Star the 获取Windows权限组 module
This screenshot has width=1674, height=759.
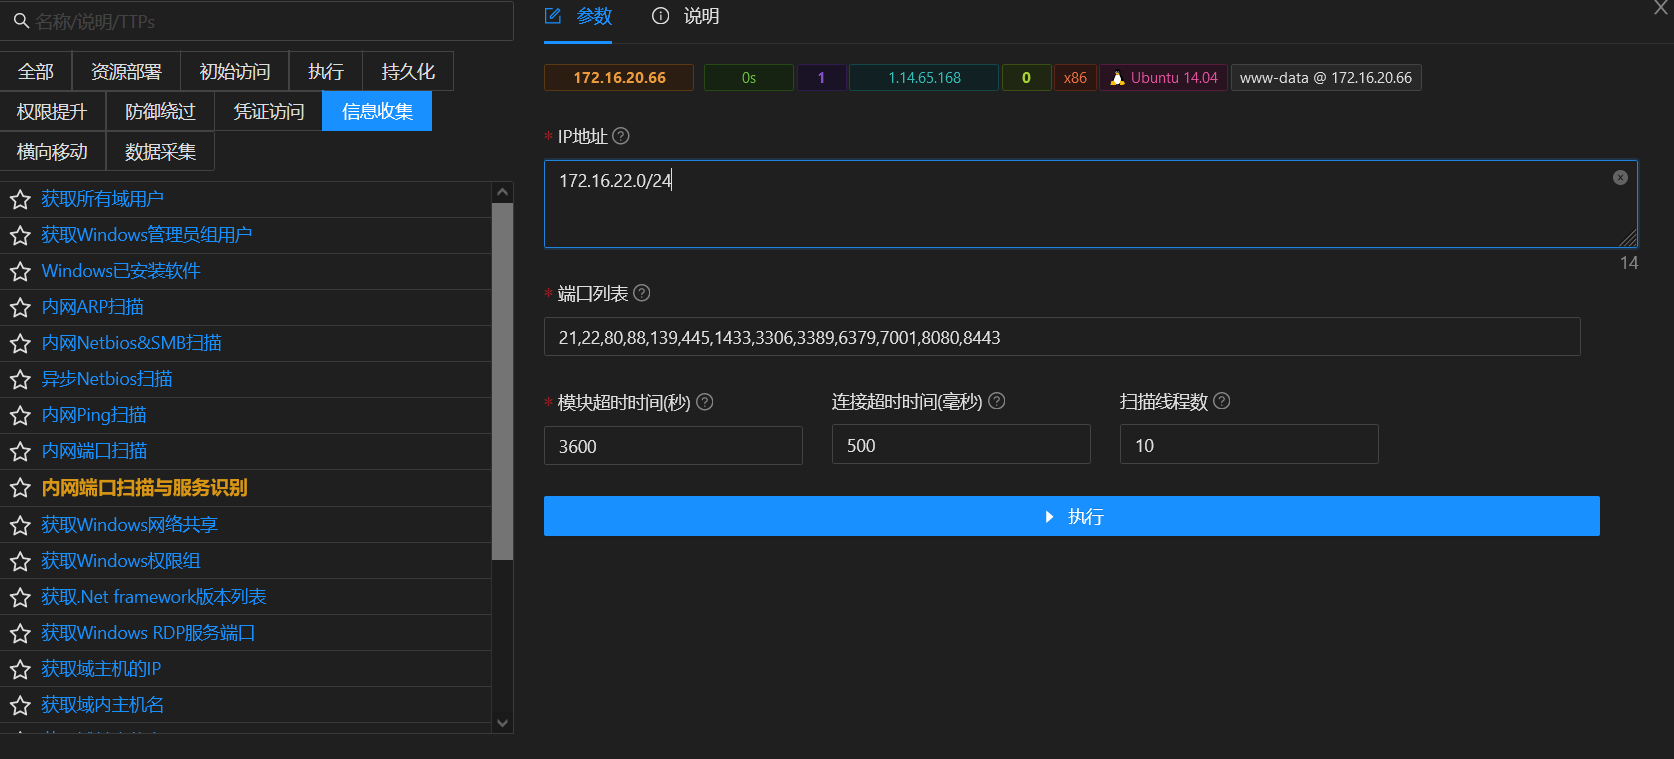point(20,562)
